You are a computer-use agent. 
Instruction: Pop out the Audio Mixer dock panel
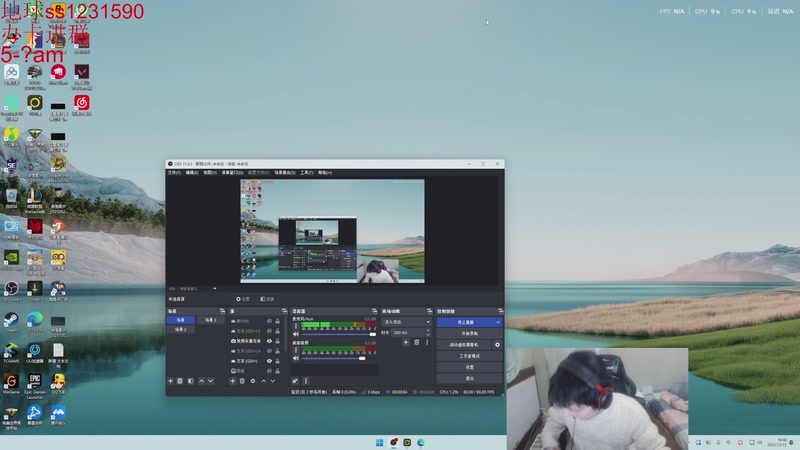click(x=374, y=311)
